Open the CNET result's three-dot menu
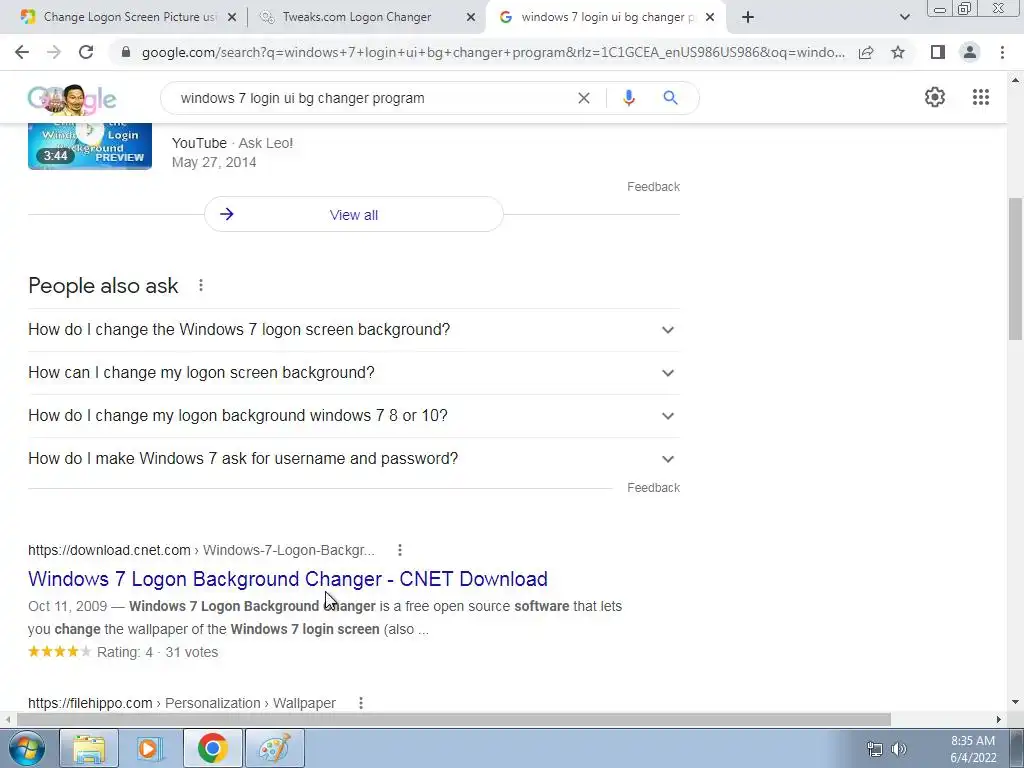This screenshot has width=1024, height=768. [400, 551]
